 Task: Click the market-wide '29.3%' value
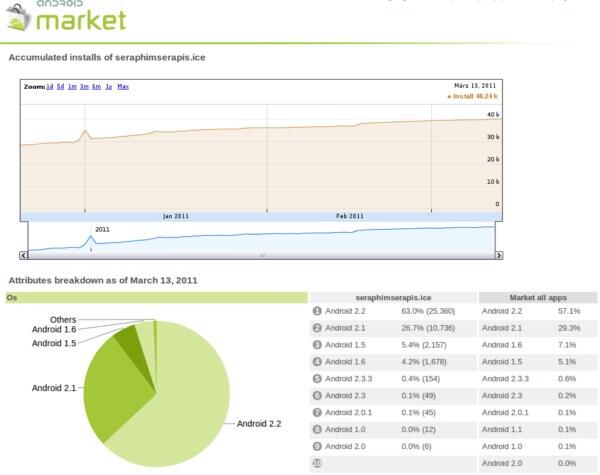point(569,328)
